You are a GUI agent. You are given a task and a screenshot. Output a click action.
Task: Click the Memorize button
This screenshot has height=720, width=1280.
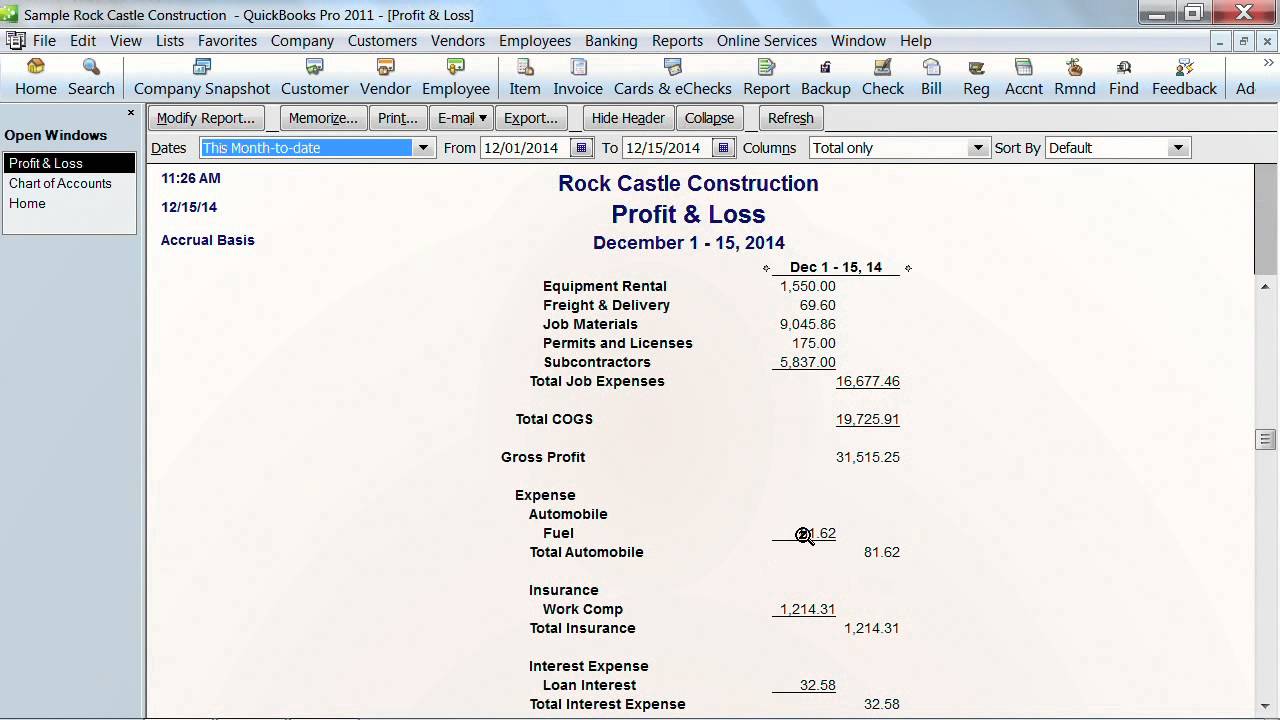tap(323, 118)
